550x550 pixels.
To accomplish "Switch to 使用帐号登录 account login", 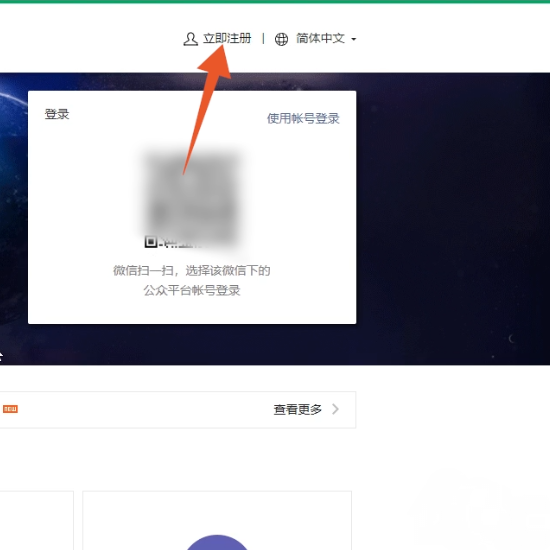I will [303, 119].
